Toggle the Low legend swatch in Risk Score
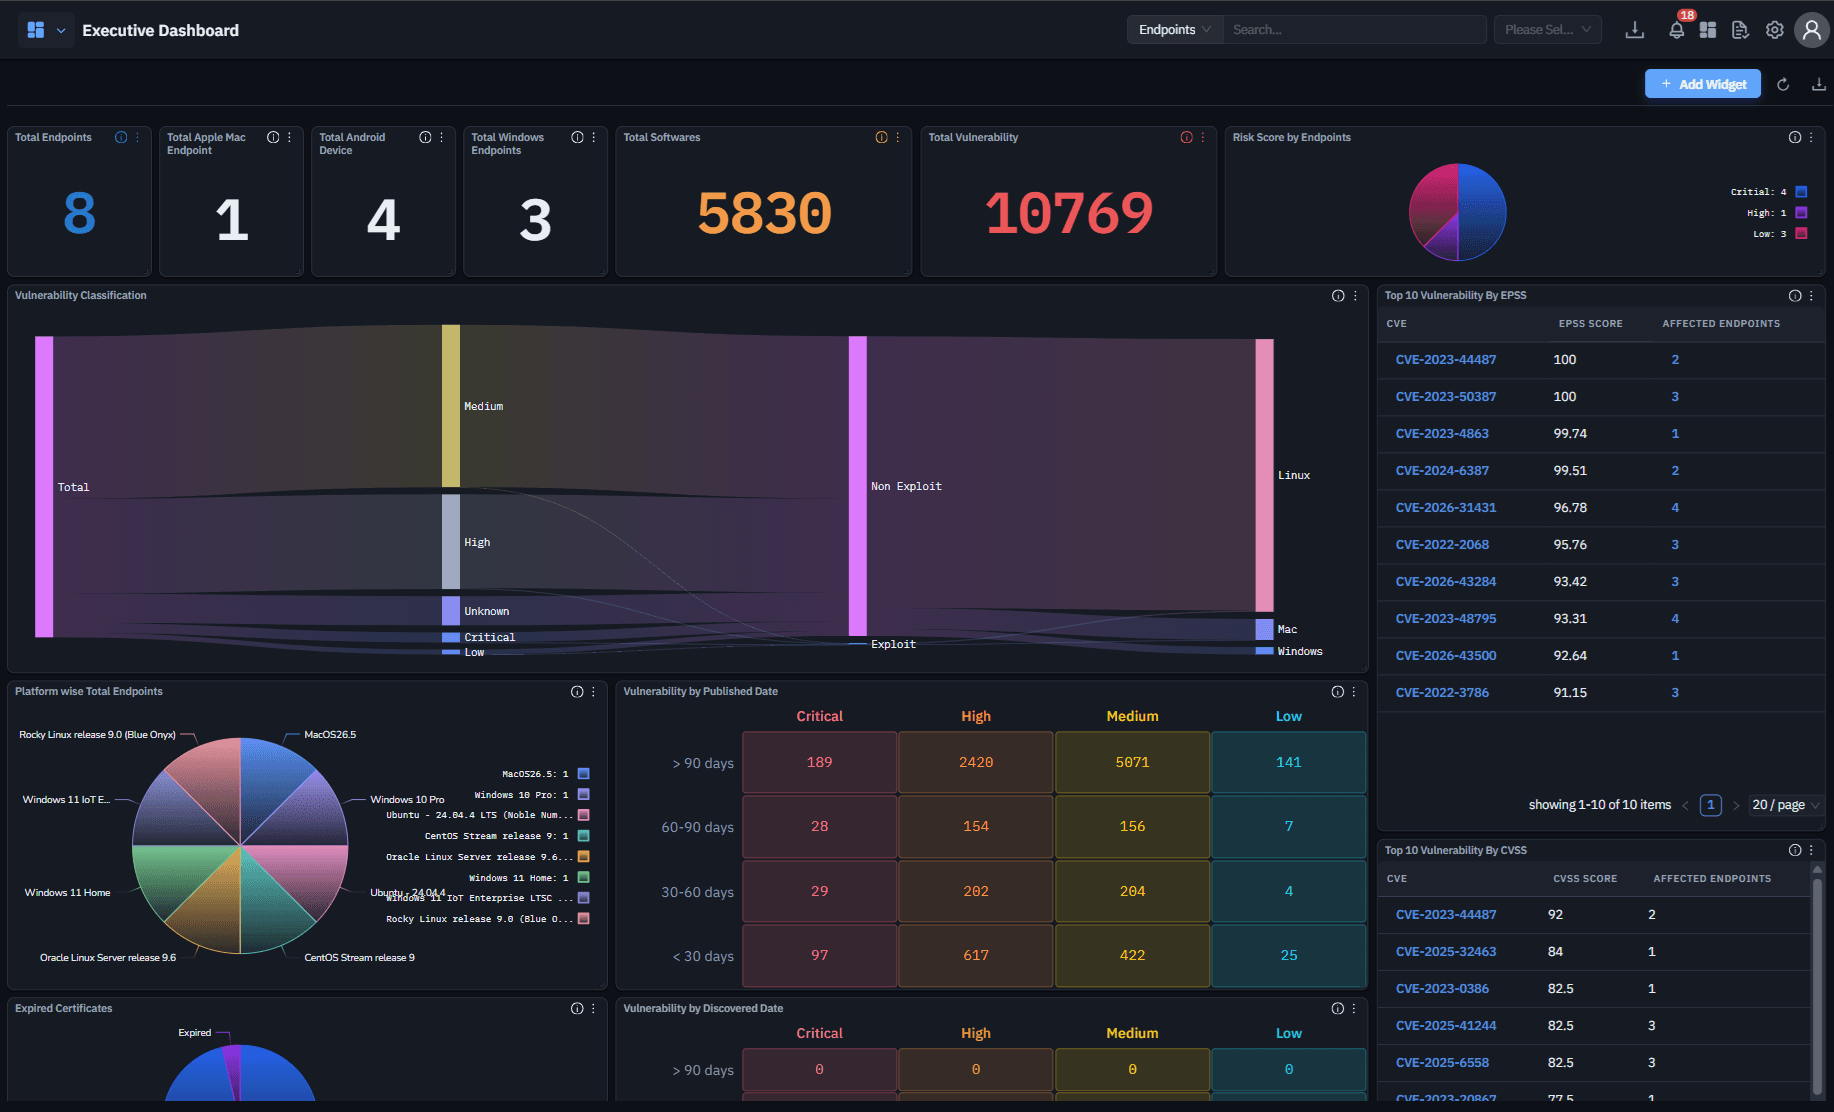The image size is (1834, 1112). [x=1801, y=233]
